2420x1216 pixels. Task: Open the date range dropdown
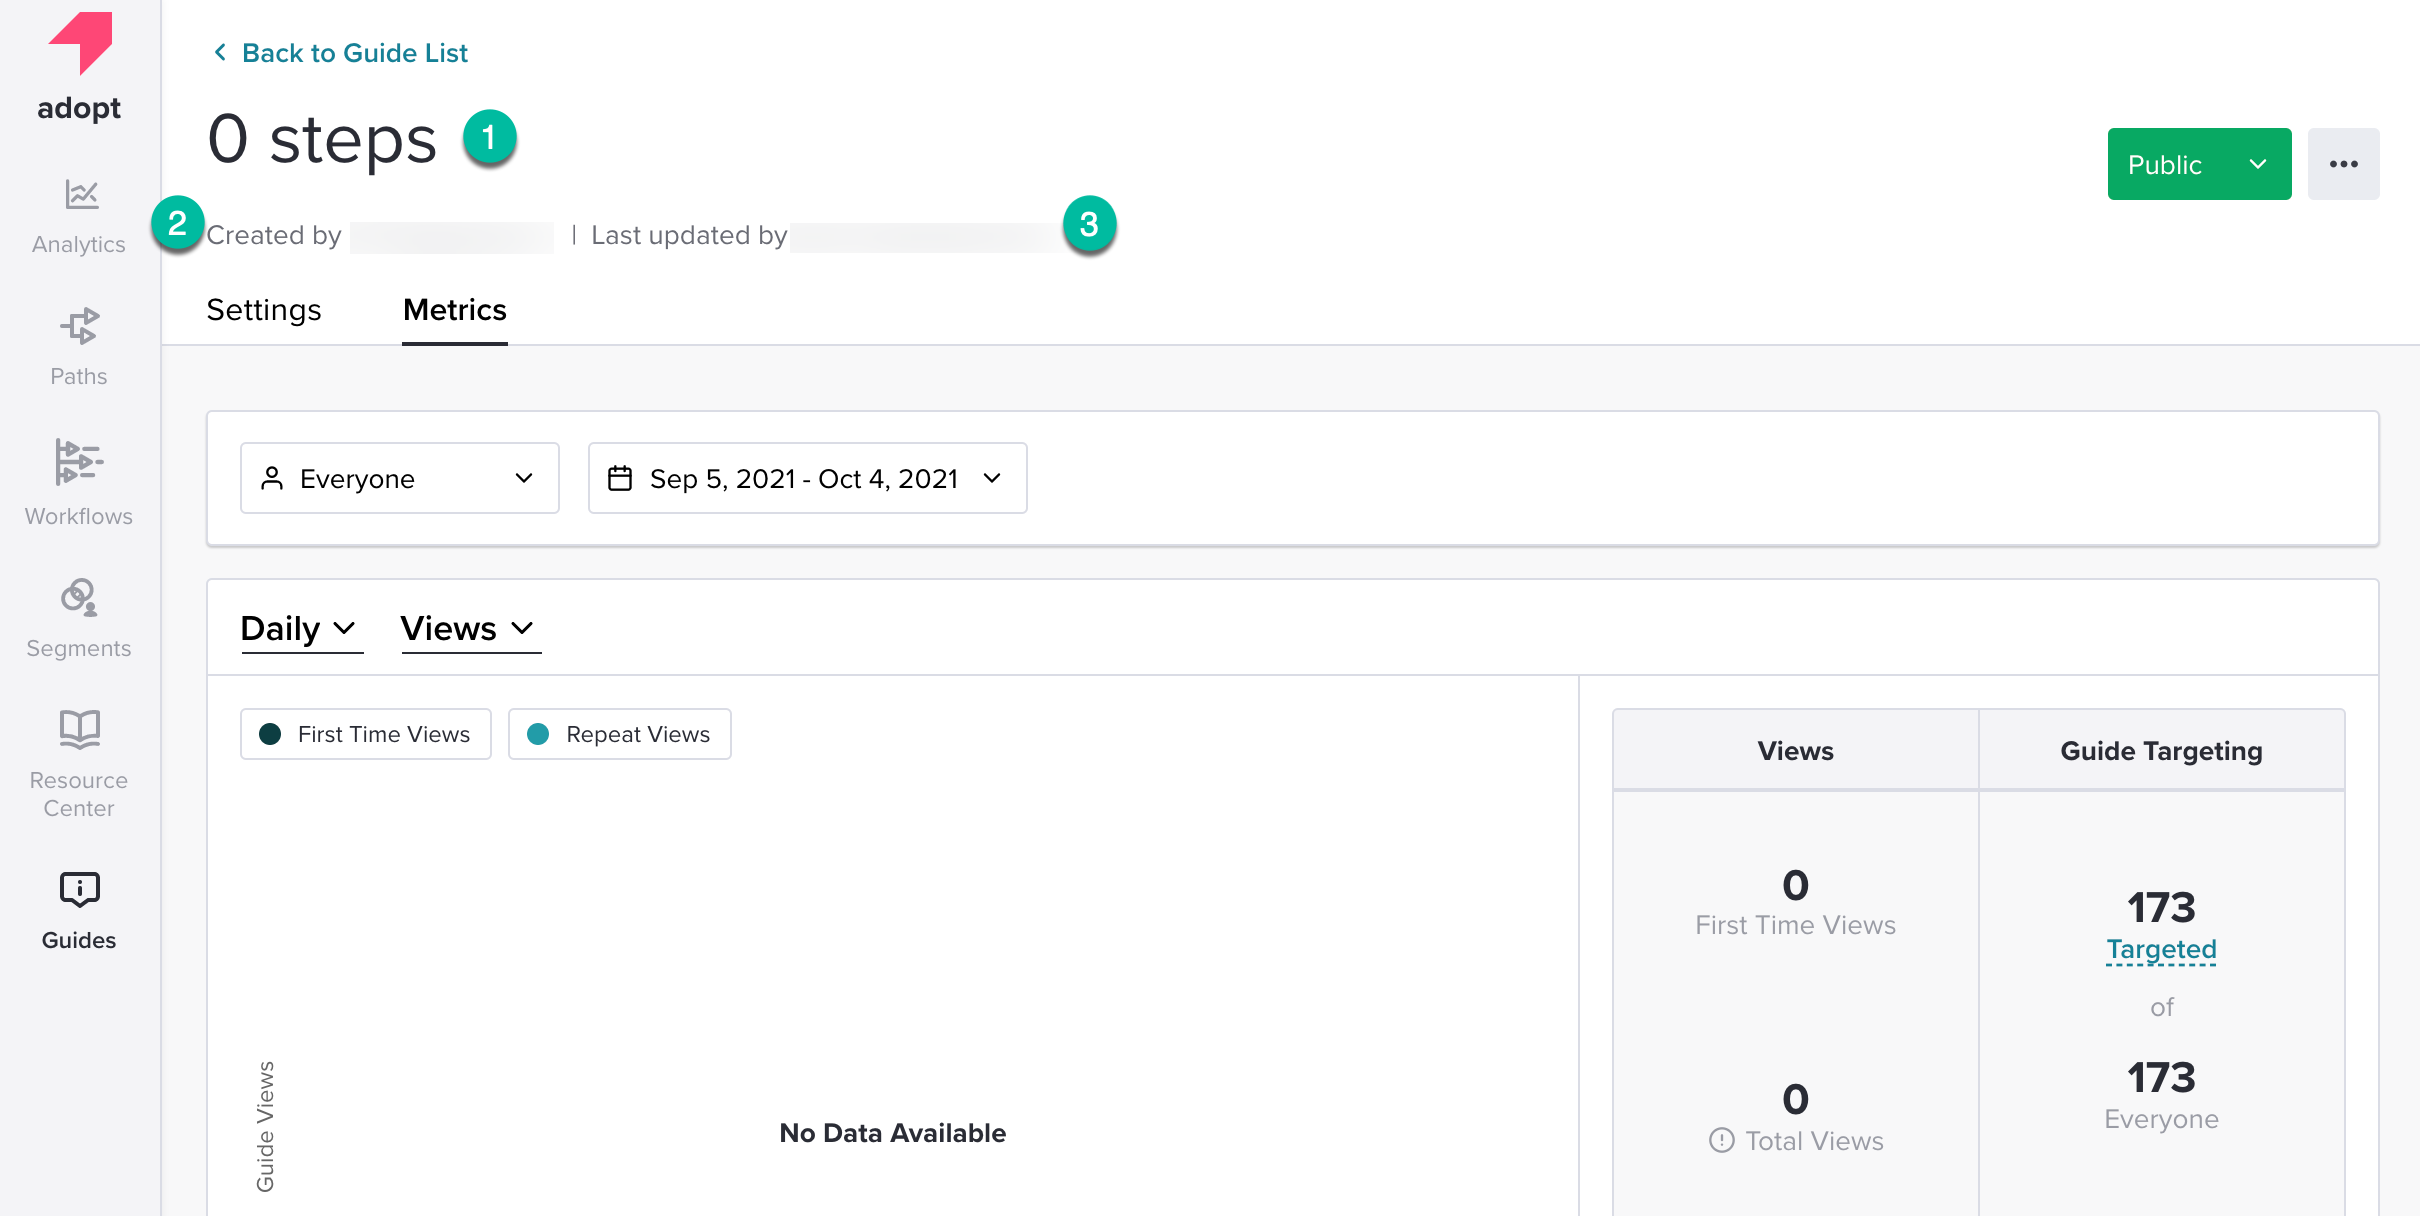click(x=808, y=478)
